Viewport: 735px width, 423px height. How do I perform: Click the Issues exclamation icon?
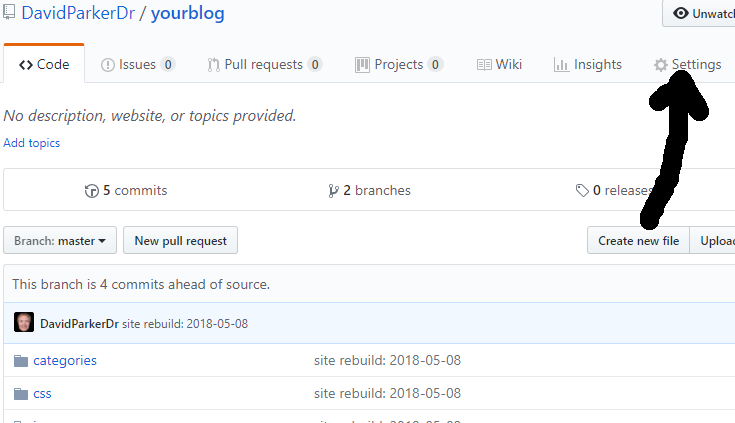pyautogui.click(x=108, y=65)
